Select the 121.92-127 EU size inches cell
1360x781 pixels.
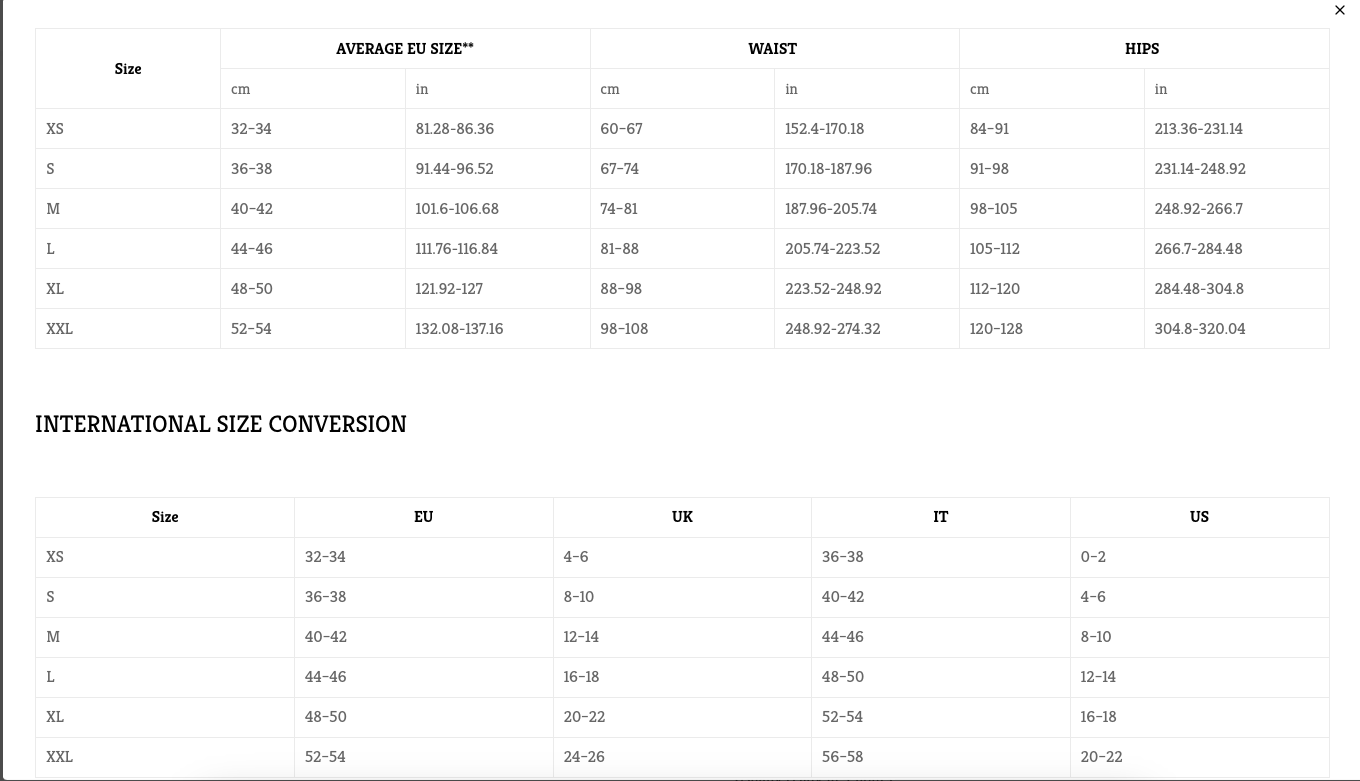coord(449,289)
